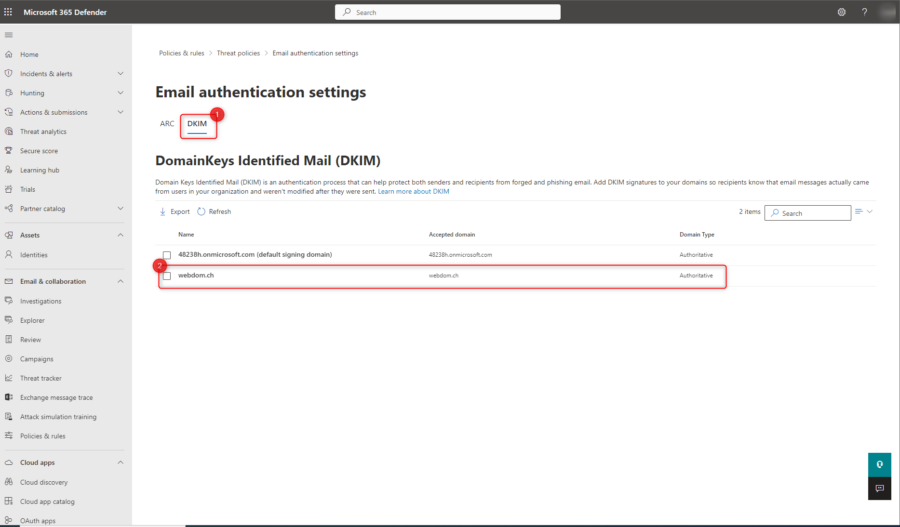Click the Explorer icon in sidebar

9,320
